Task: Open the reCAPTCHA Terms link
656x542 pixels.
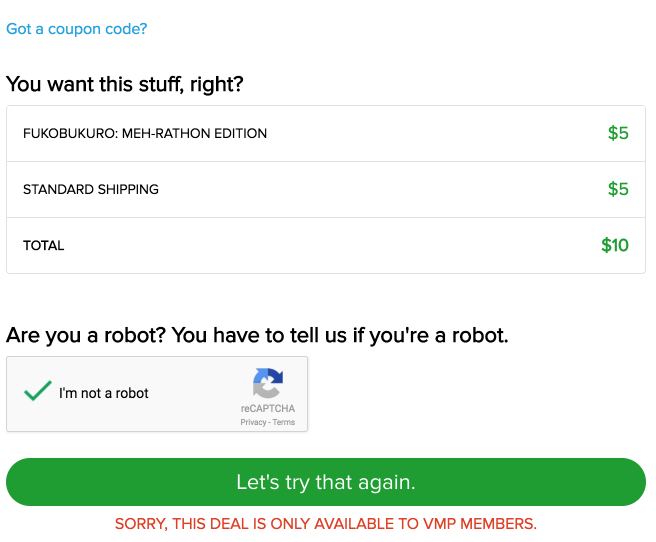Action: coord(284,422)
